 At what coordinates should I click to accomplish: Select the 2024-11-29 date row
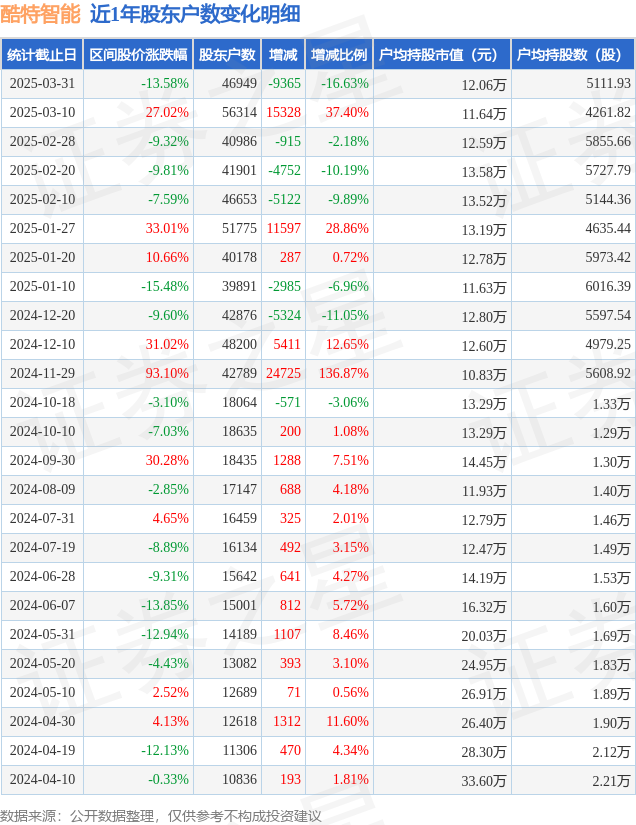(318, 374)
